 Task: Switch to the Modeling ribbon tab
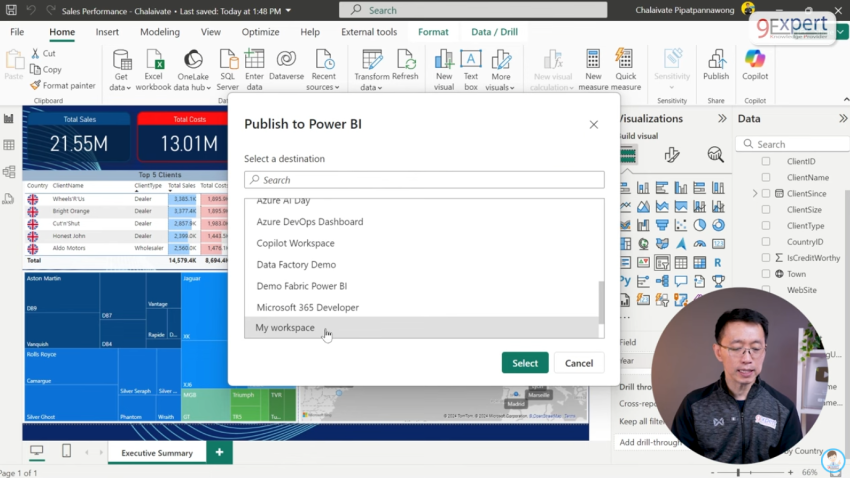160,32
